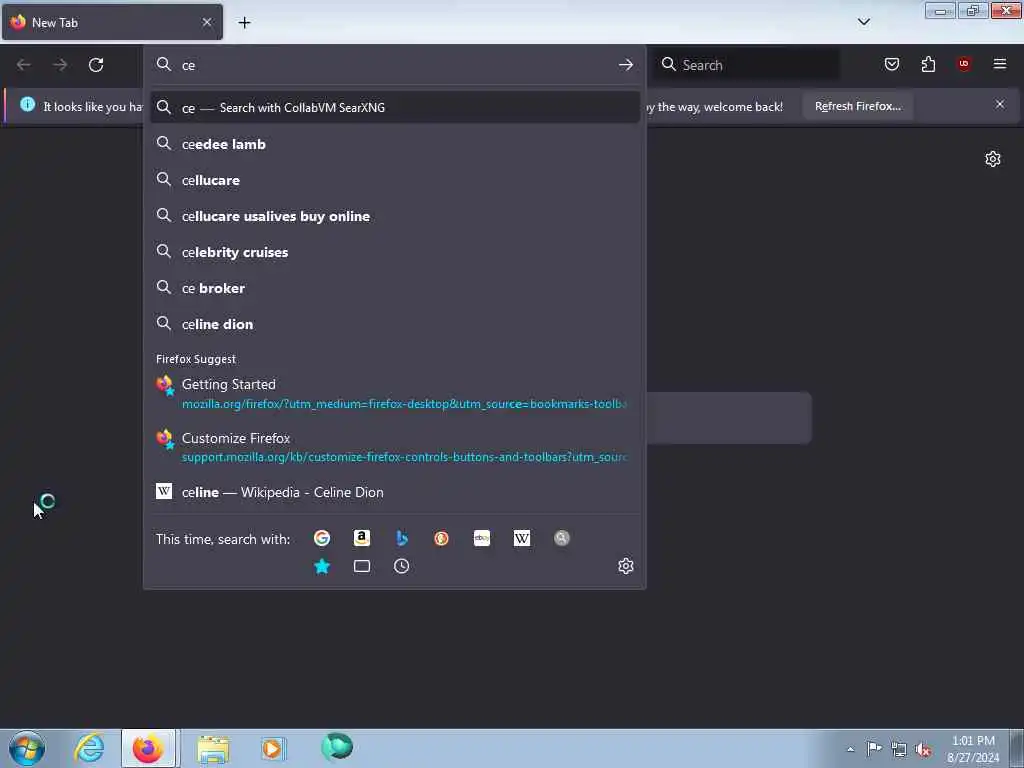Viewport: 1024px width, 768px height.
Task: Choose the ce broker suggestion
Action: point(395,288)
